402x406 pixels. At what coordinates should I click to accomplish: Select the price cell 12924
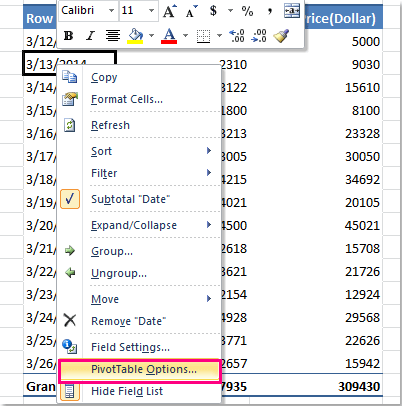click(x=362, y=294)
